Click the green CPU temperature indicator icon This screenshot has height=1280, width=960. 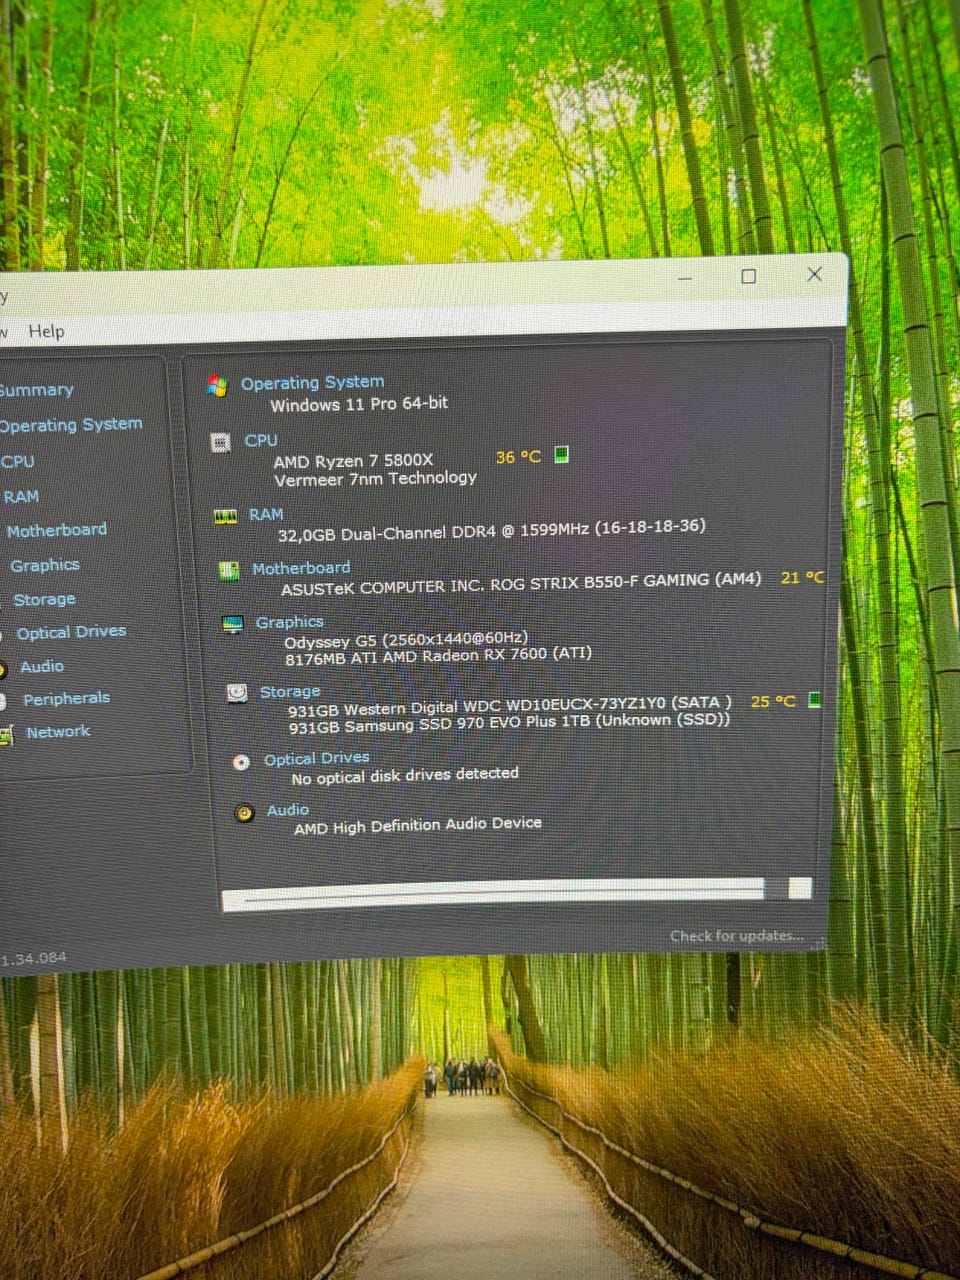(562, 455)
